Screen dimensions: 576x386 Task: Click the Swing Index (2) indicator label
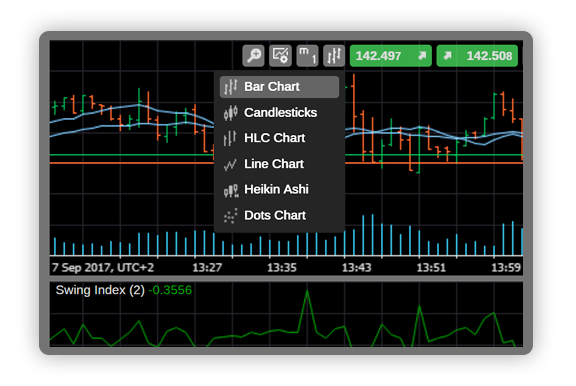100,290
